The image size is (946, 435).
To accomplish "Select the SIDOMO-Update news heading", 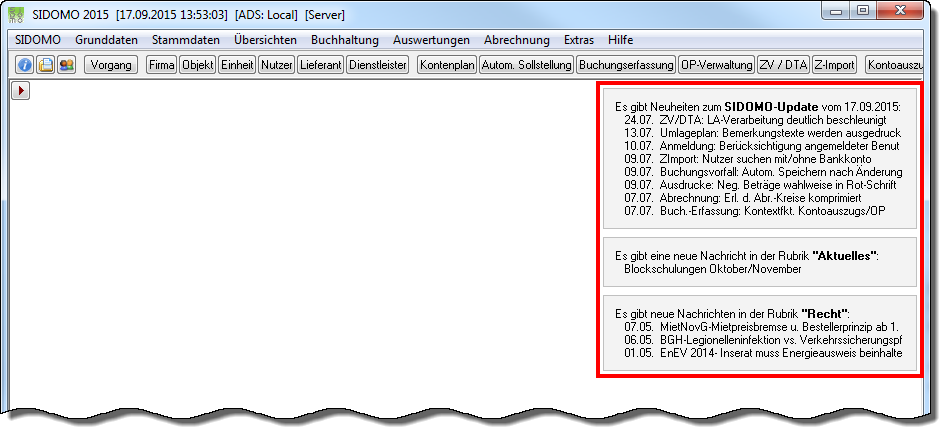I will pos(758,107).
